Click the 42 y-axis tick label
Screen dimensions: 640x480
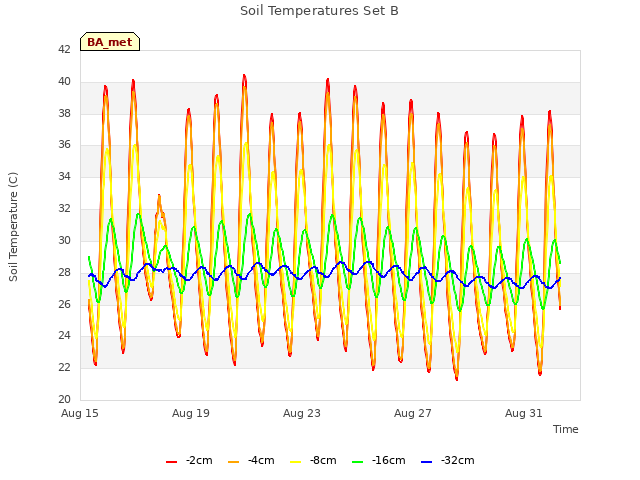(64, 49)
